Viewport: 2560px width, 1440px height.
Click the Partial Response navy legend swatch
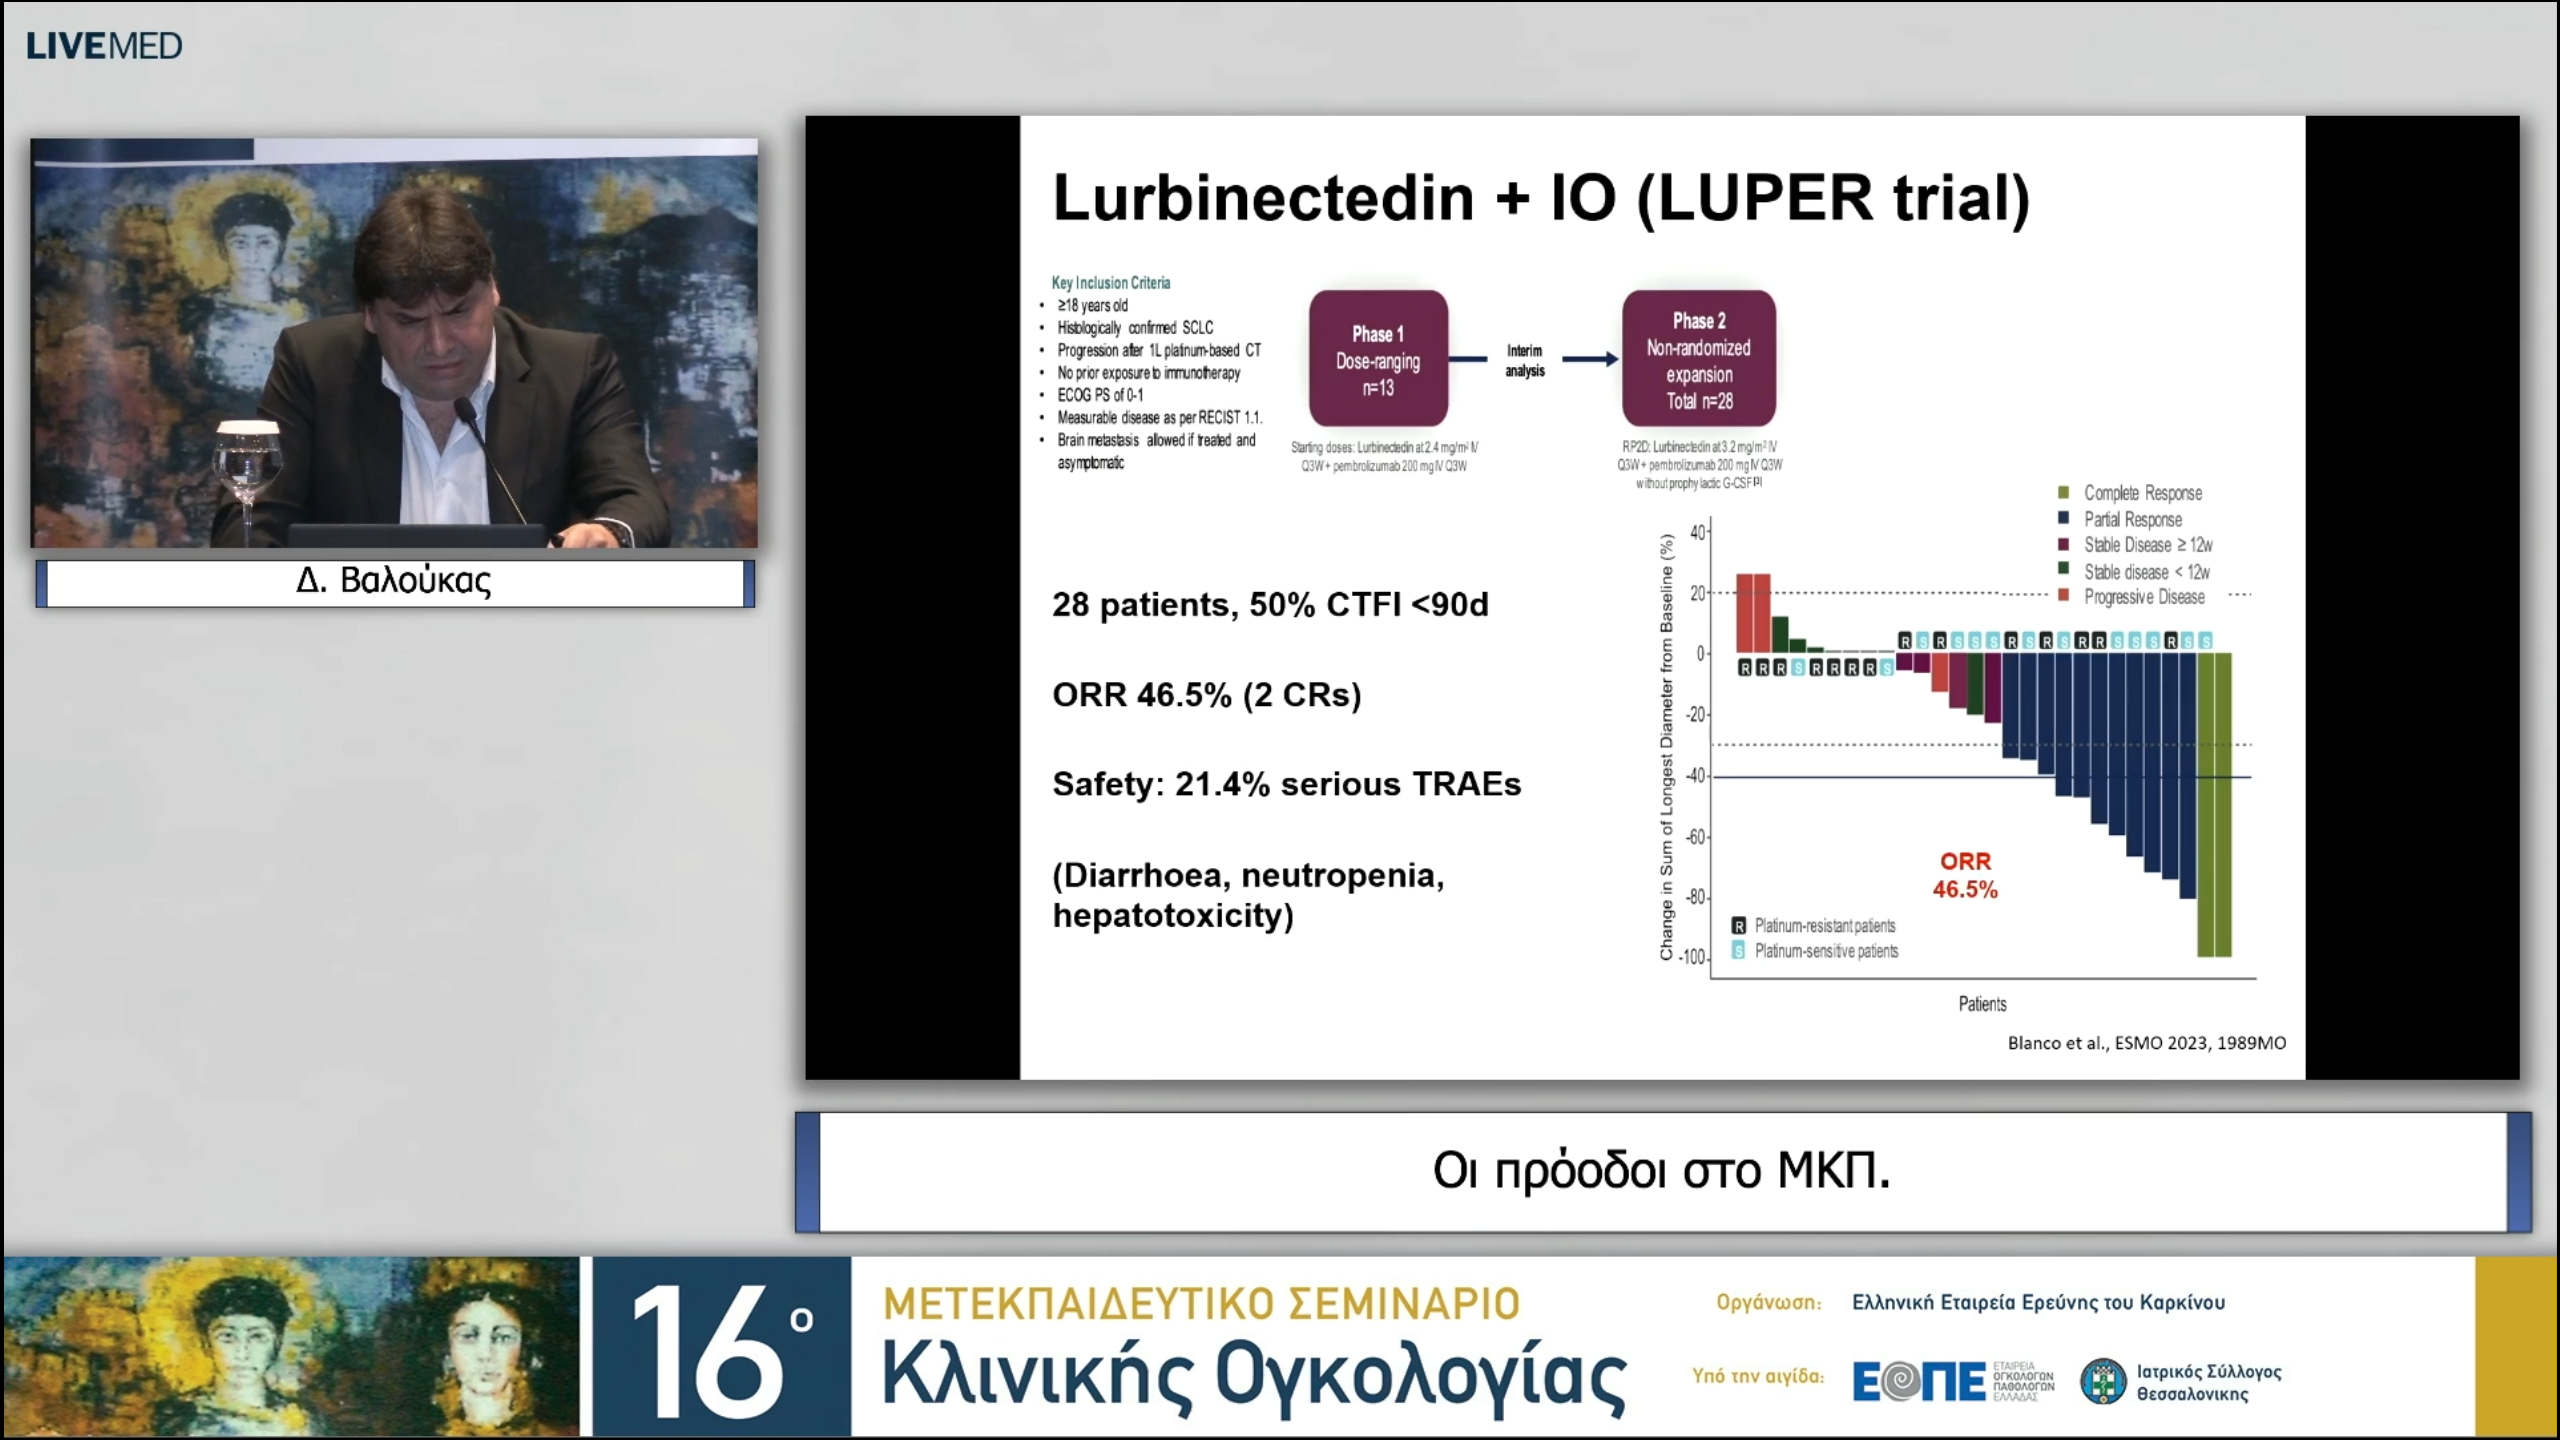click(2063, 518)
